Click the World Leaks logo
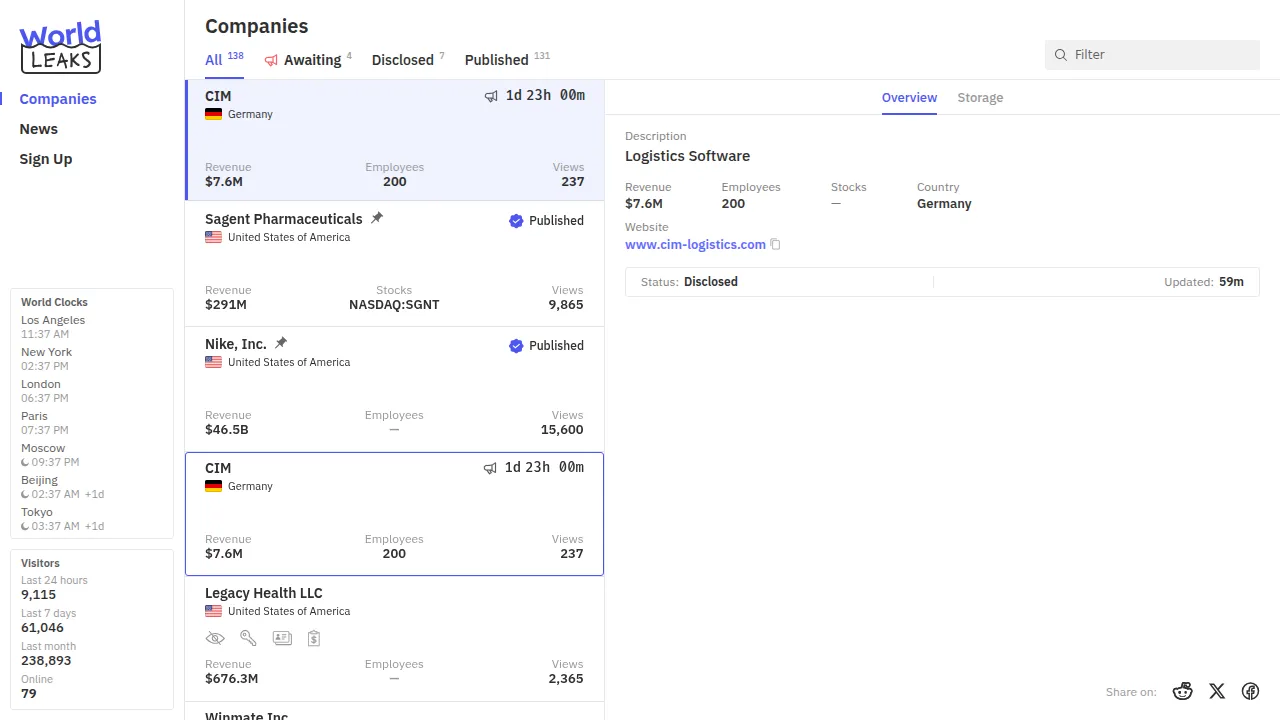This screenshot has height=720, width=1280. point(61,47)
